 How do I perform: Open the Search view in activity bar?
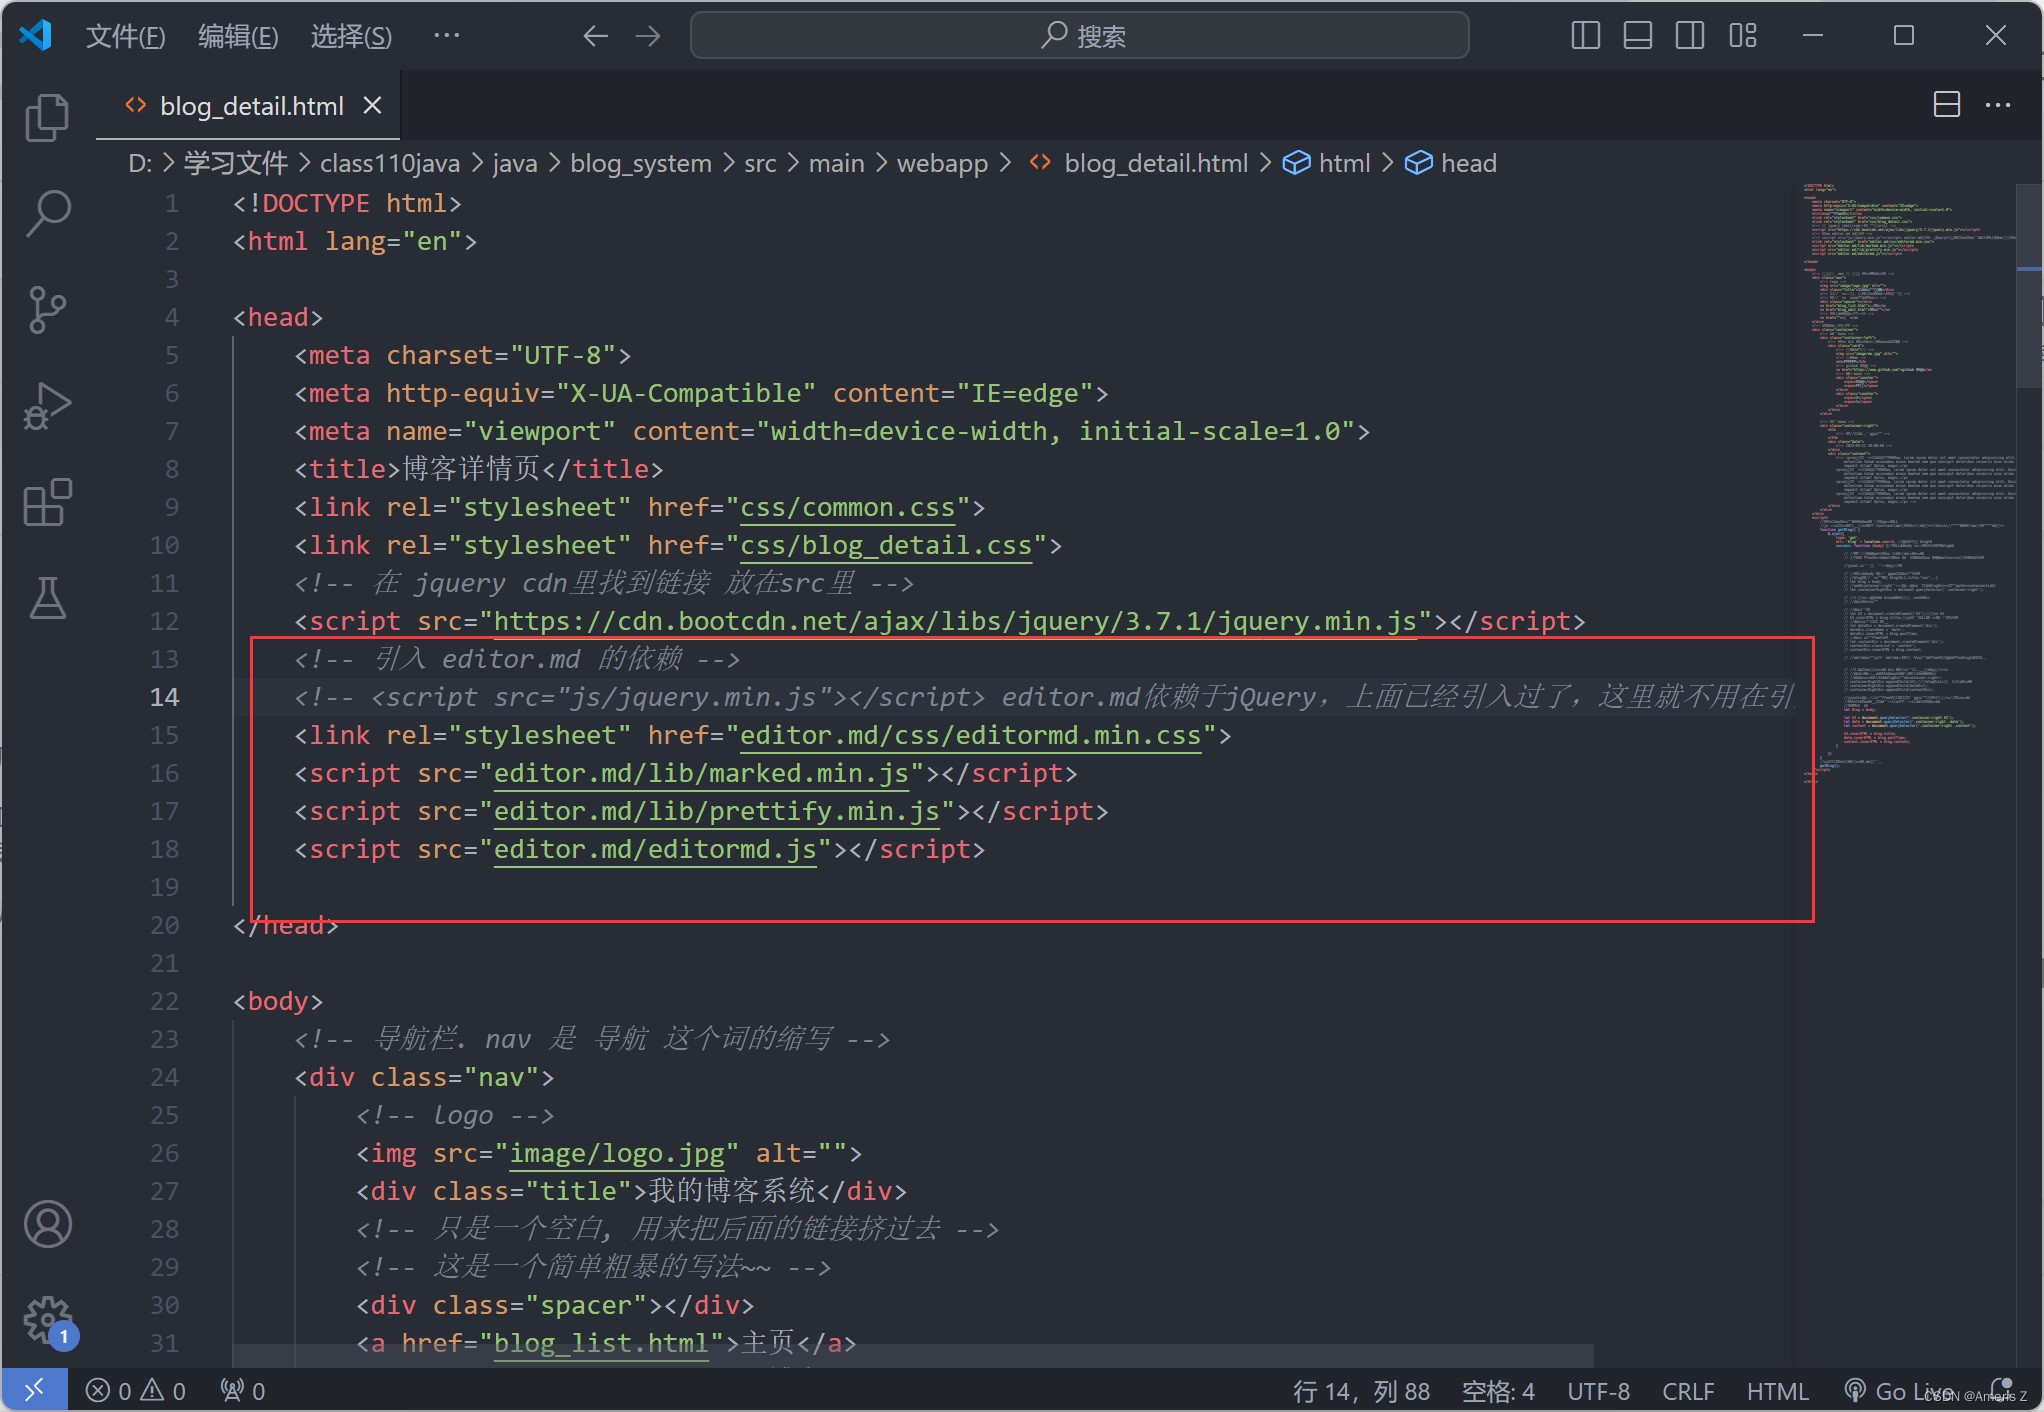pos(47,213)
